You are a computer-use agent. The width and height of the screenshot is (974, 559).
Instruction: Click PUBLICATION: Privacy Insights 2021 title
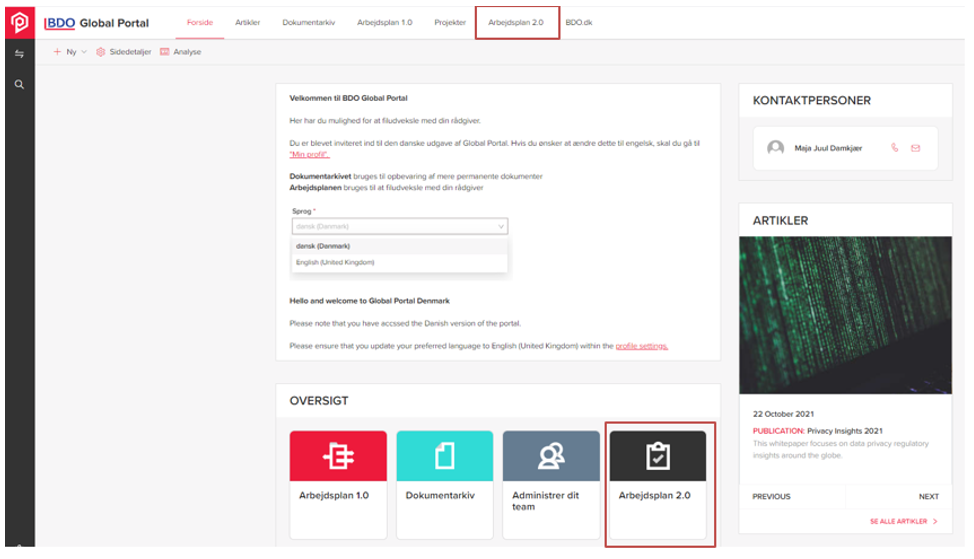click(x=817, y=430)
